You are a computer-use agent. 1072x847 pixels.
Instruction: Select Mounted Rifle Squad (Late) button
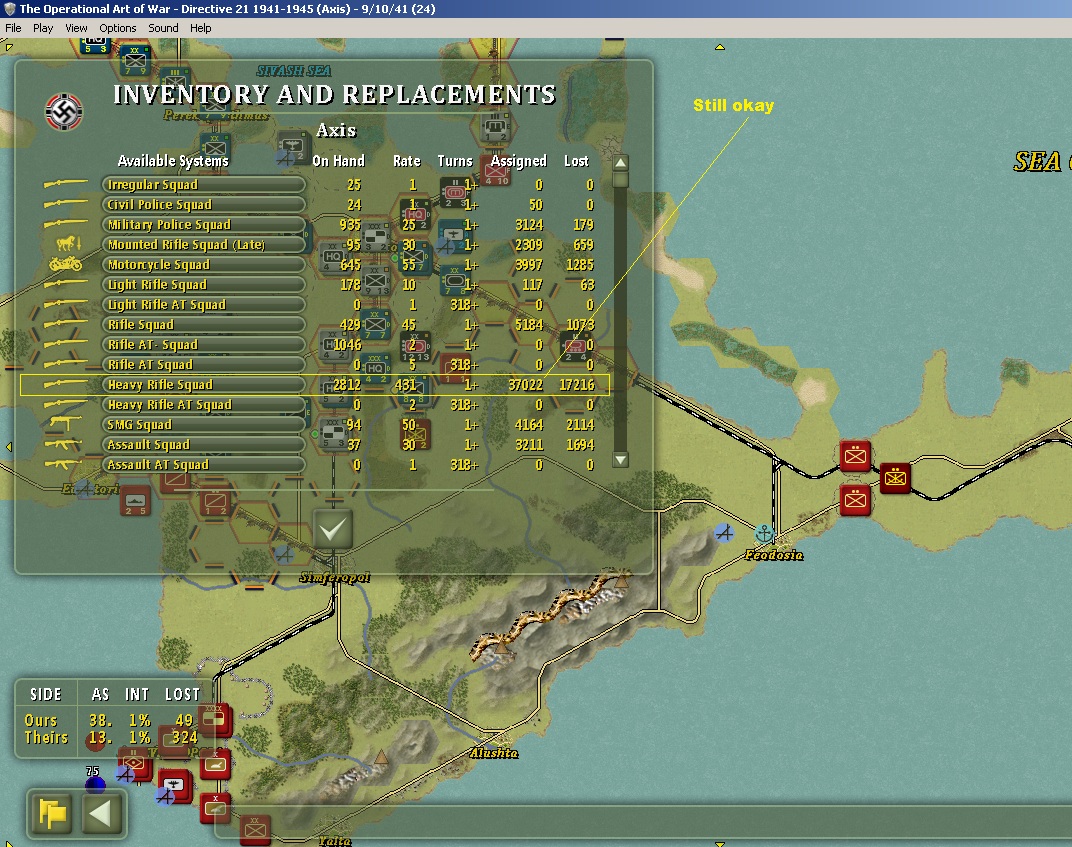(204, 245)
